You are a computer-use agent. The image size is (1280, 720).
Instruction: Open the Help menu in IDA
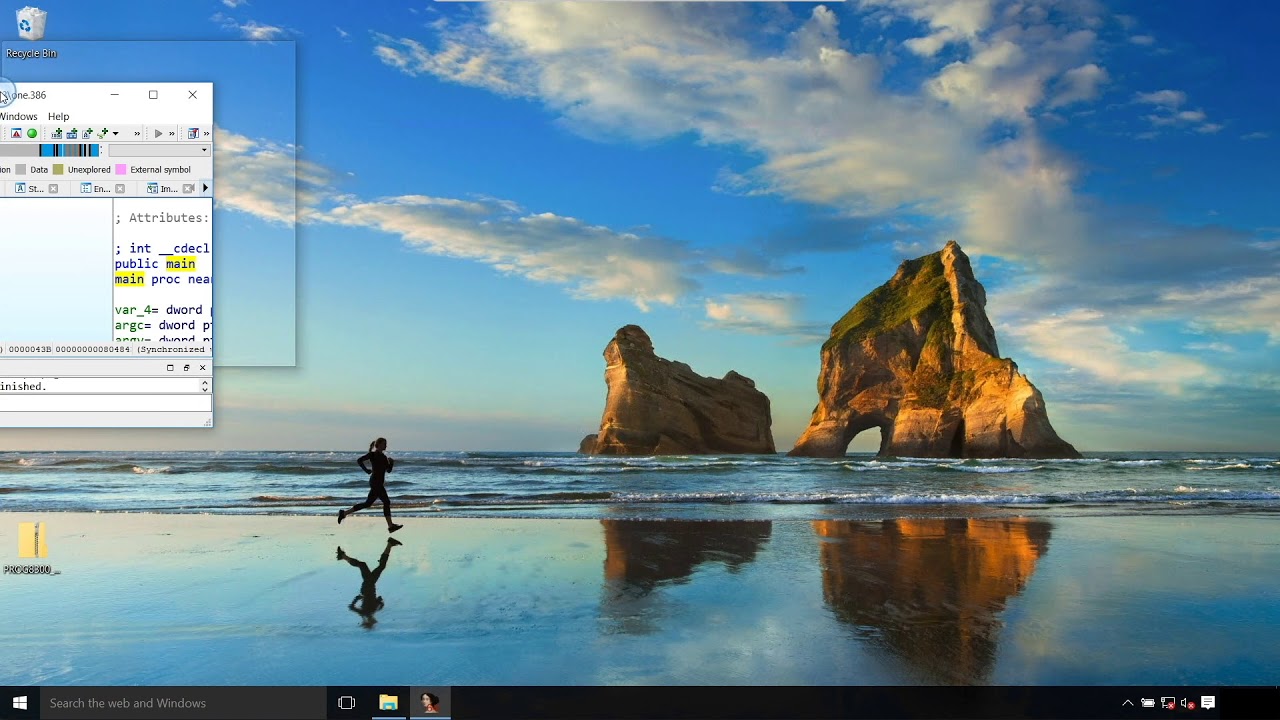59,116
